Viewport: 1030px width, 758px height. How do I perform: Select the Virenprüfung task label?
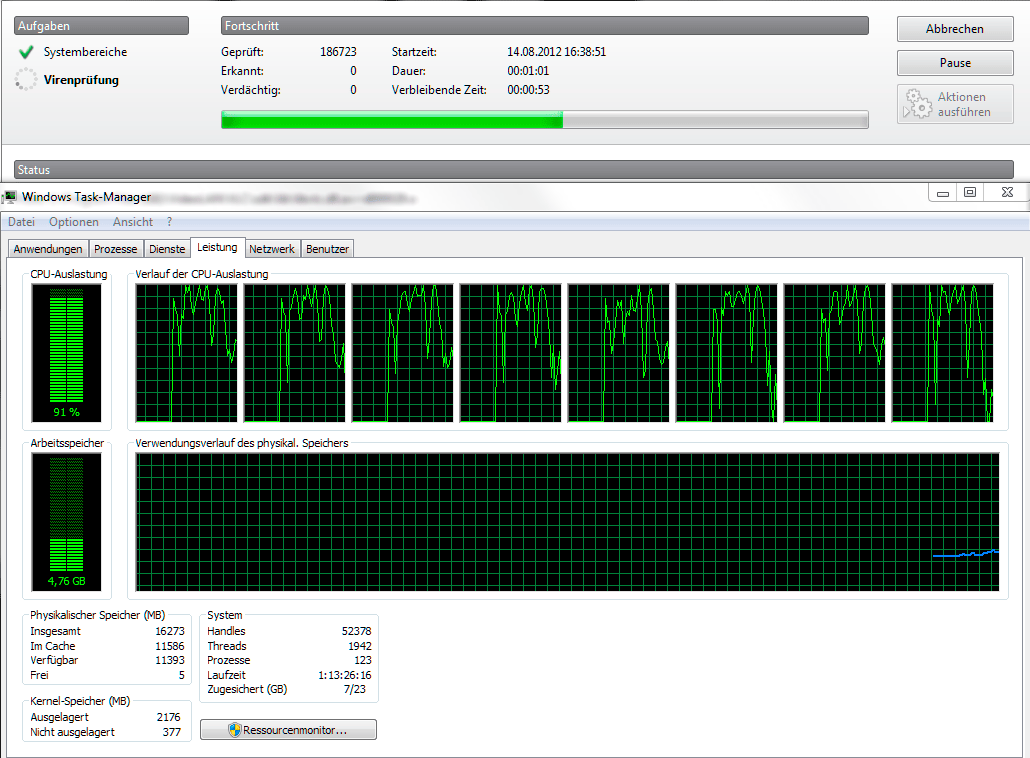click(81, 80)
